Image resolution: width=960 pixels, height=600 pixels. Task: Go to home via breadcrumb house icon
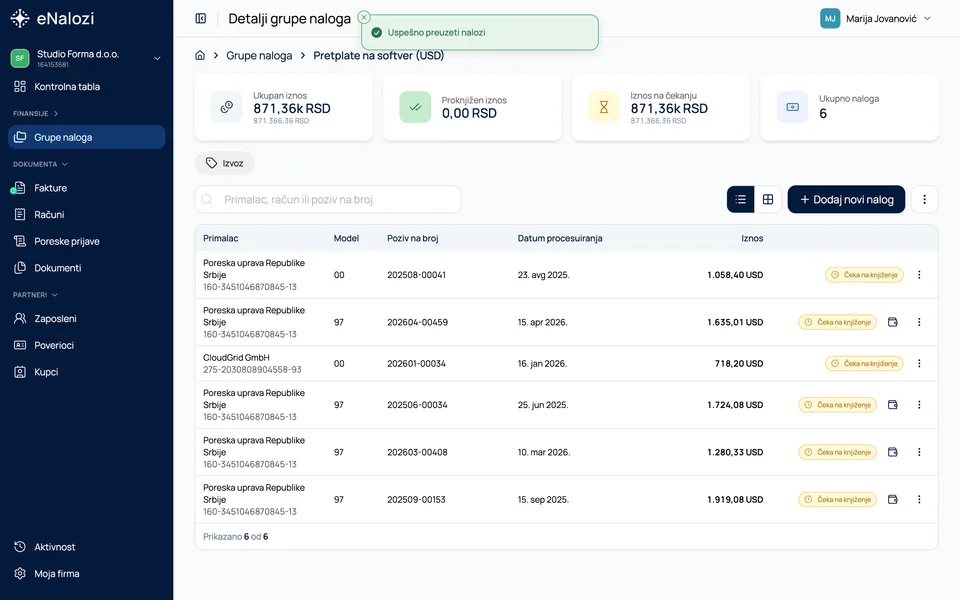(x=200, y=55)
